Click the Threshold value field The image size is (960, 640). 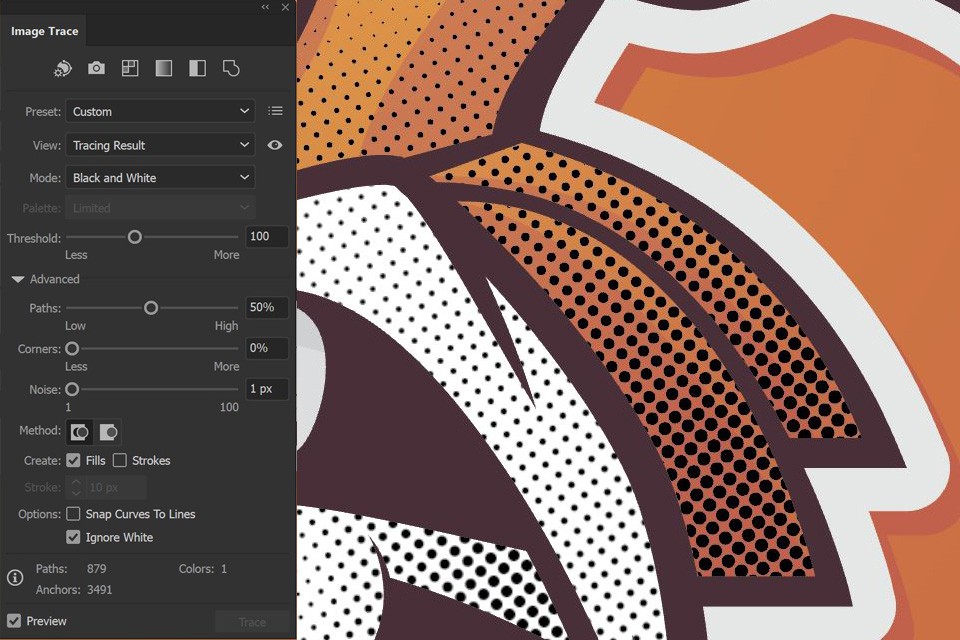(x=266, y=236)
